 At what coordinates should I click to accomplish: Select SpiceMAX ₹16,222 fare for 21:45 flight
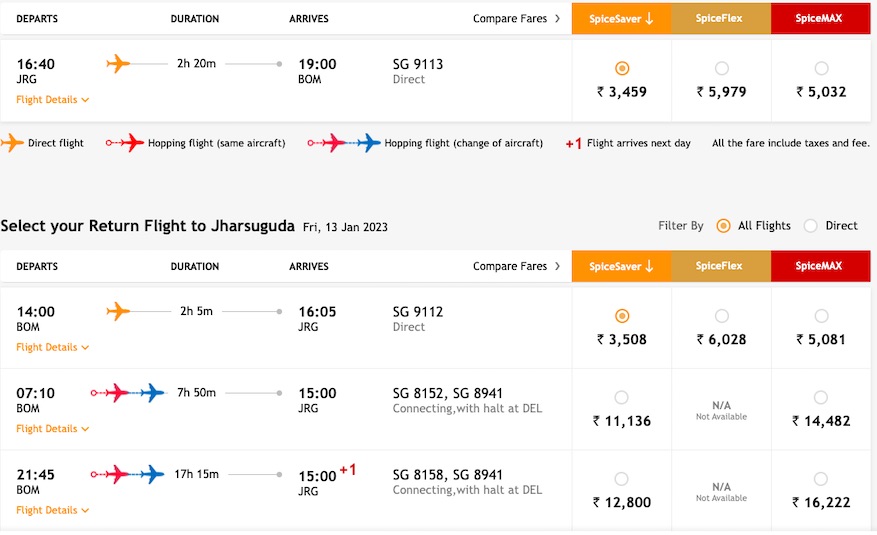(821, 478)
